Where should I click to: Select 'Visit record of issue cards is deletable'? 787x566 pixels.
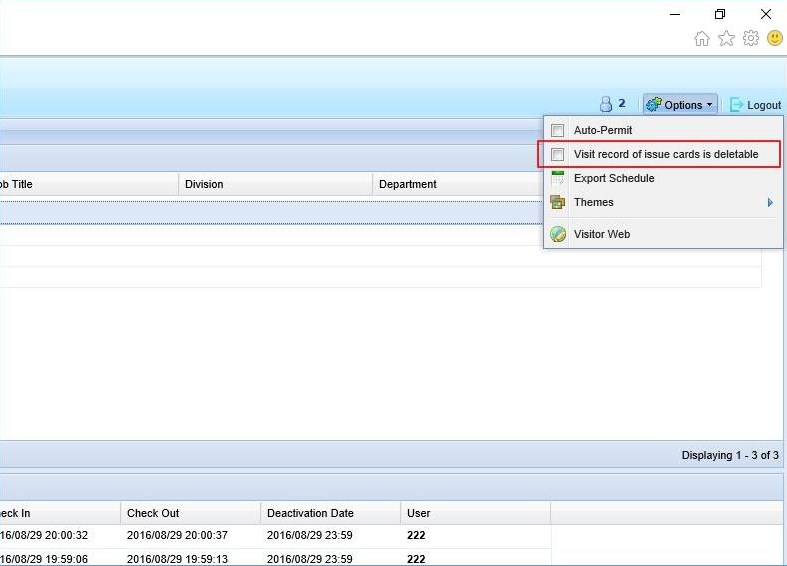click(666, 154)
